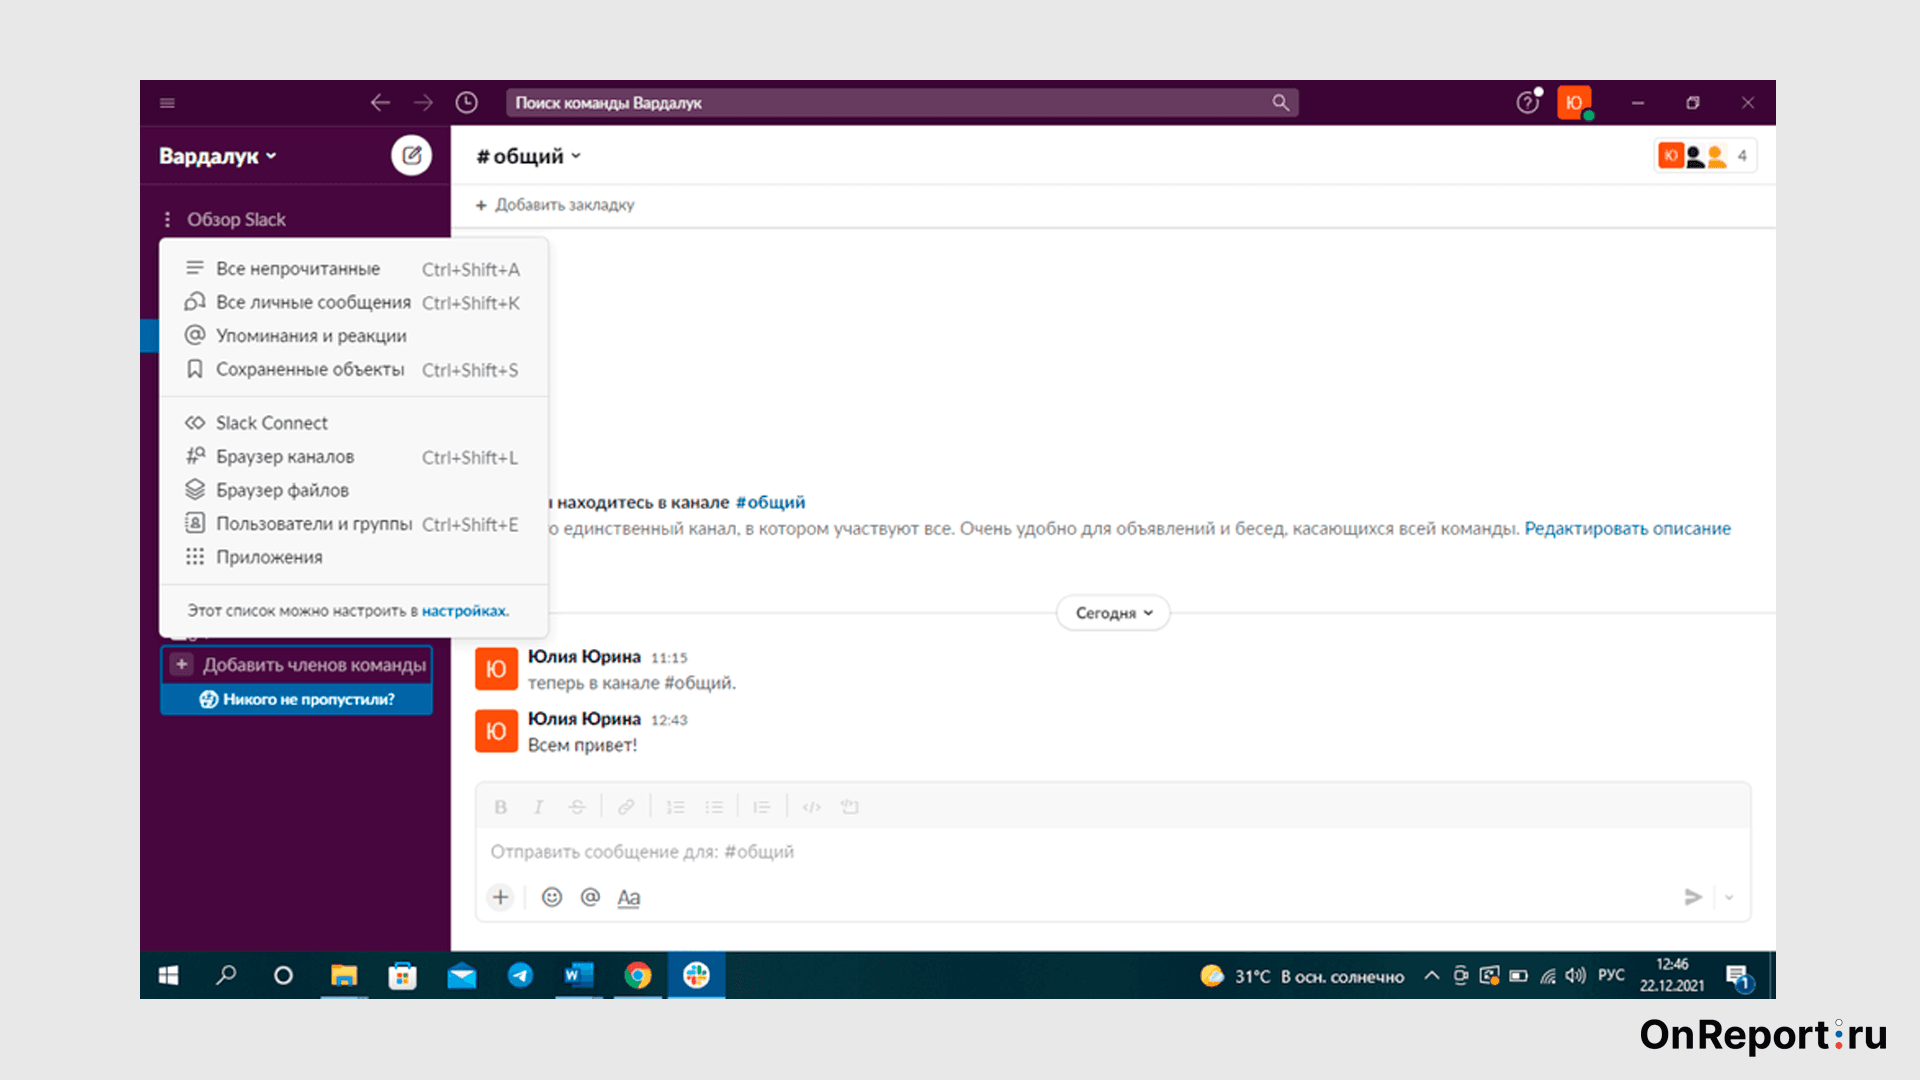Select Все непрочитанные

pos(353,269)
